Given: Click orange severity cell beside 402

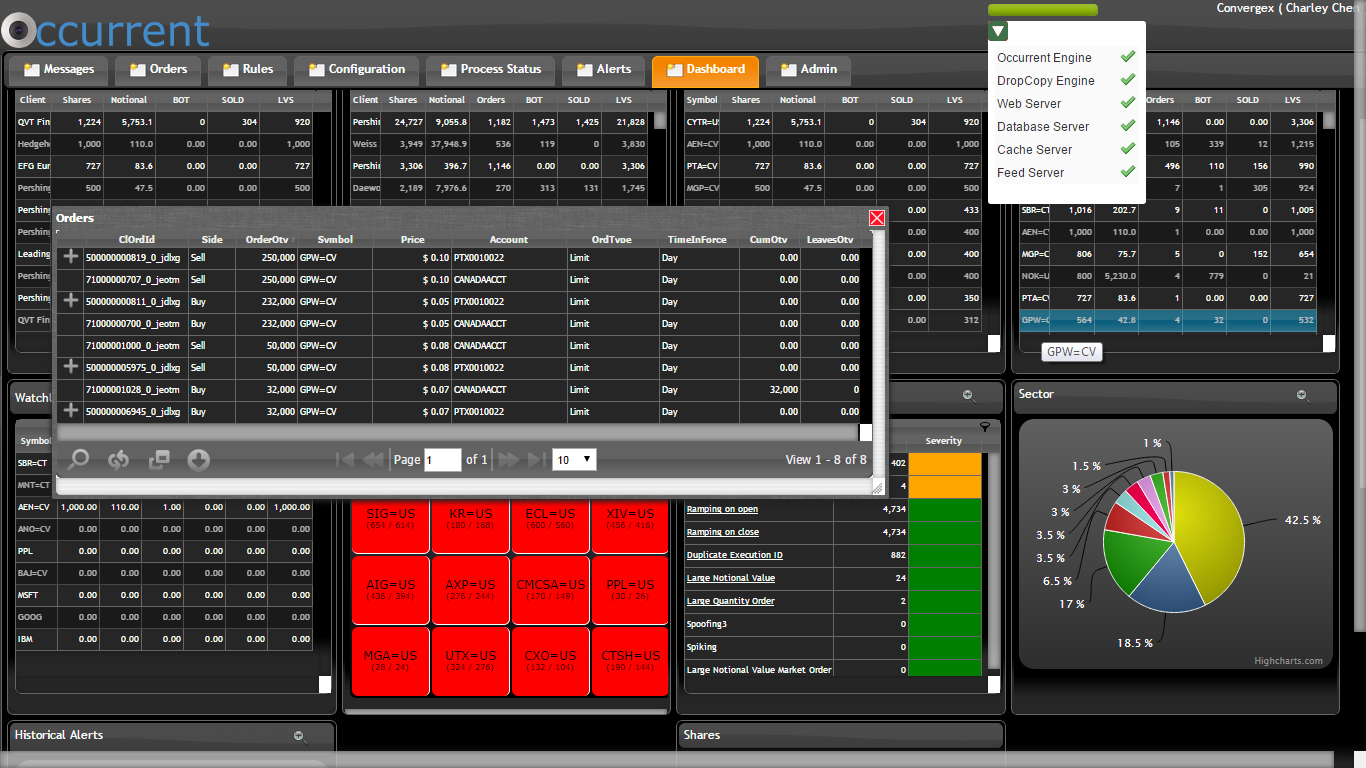Looking at the screenshot, I should [x=946, y=464].
